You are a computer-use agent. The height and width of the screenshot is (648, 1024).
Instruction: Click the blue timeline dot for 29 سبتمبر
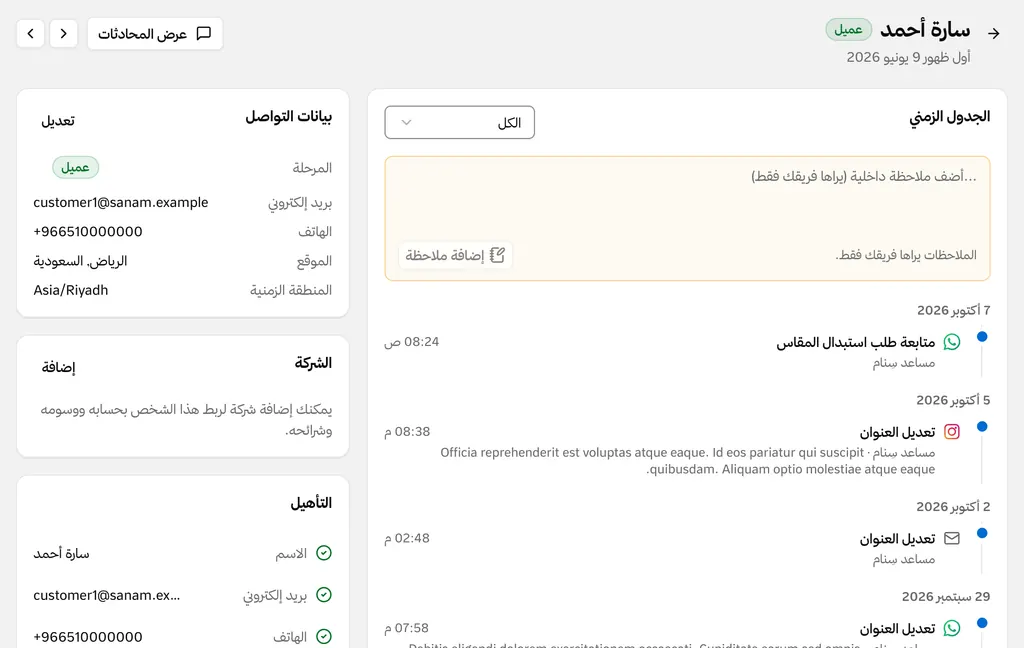click(982, 623)
